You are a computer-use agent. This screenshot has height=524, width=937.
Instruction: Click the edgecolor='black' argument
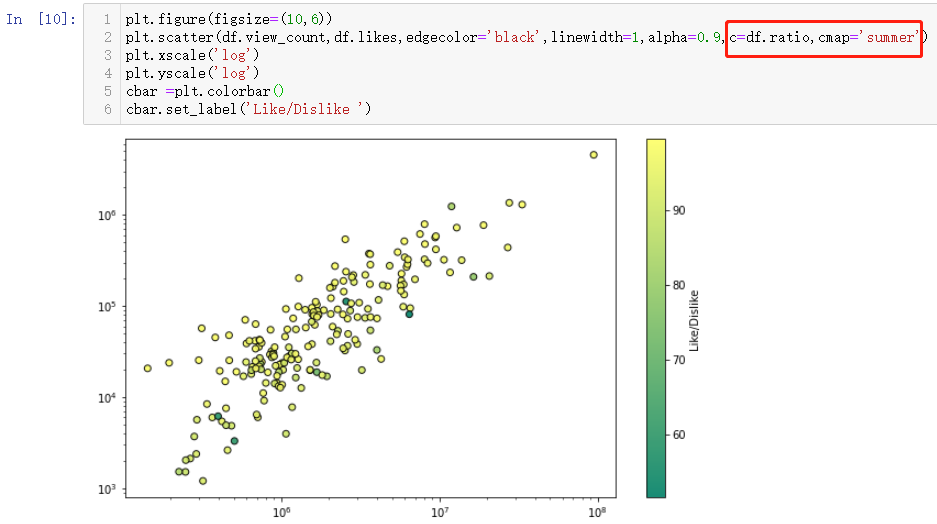473,37
